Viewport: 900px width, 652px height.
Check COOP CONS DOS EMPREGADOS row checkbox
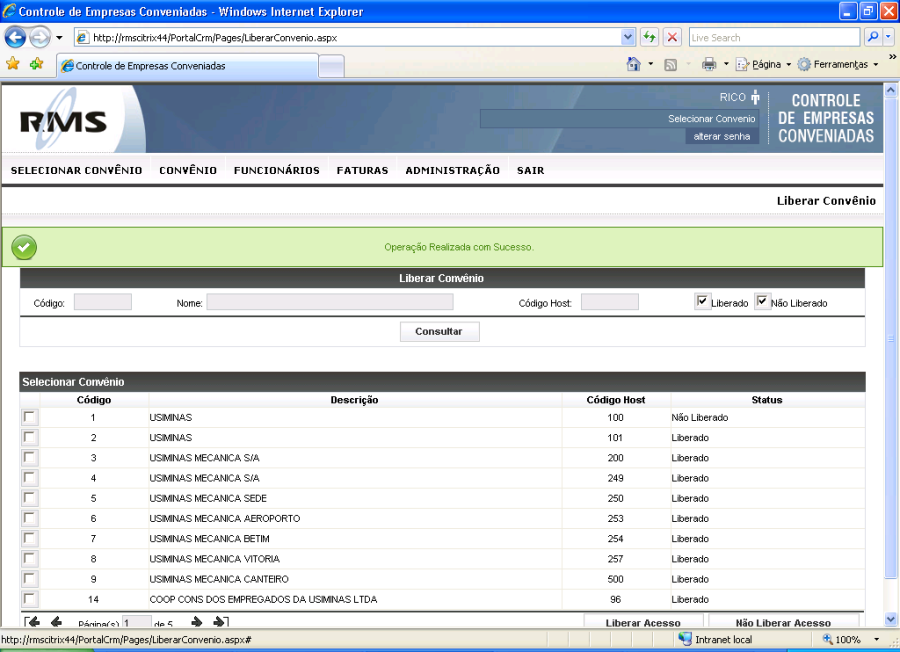point(29,599)
